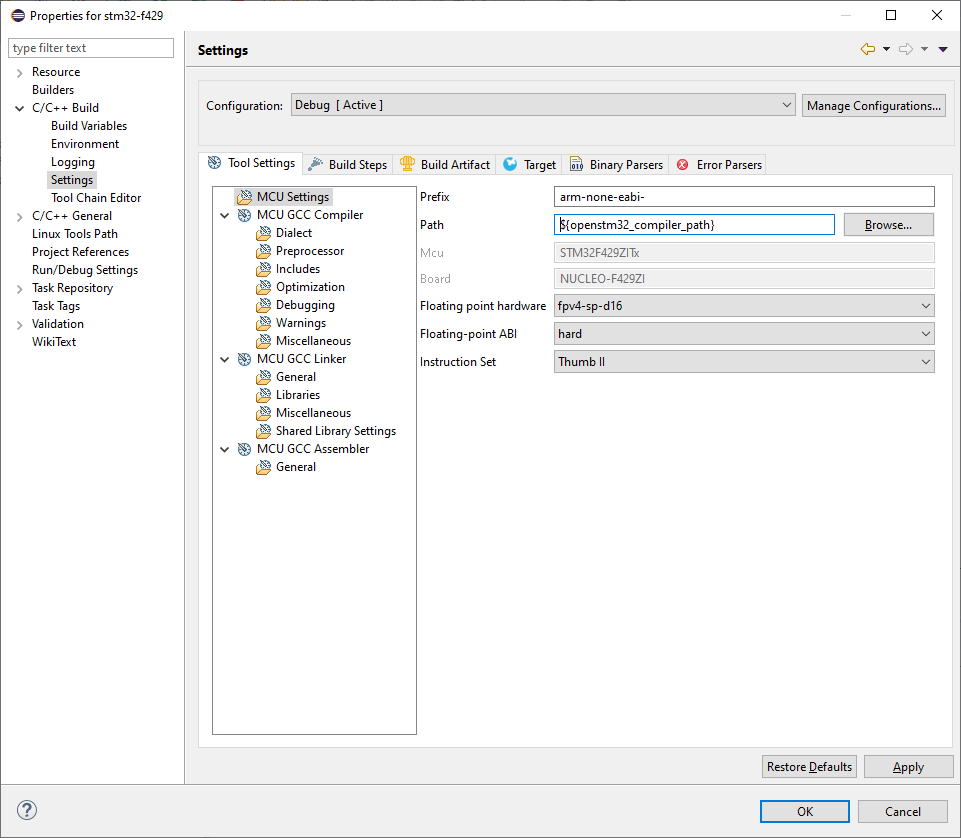Click Restore Defaults button
The image size is (961, 838).
tap(809, 767)
